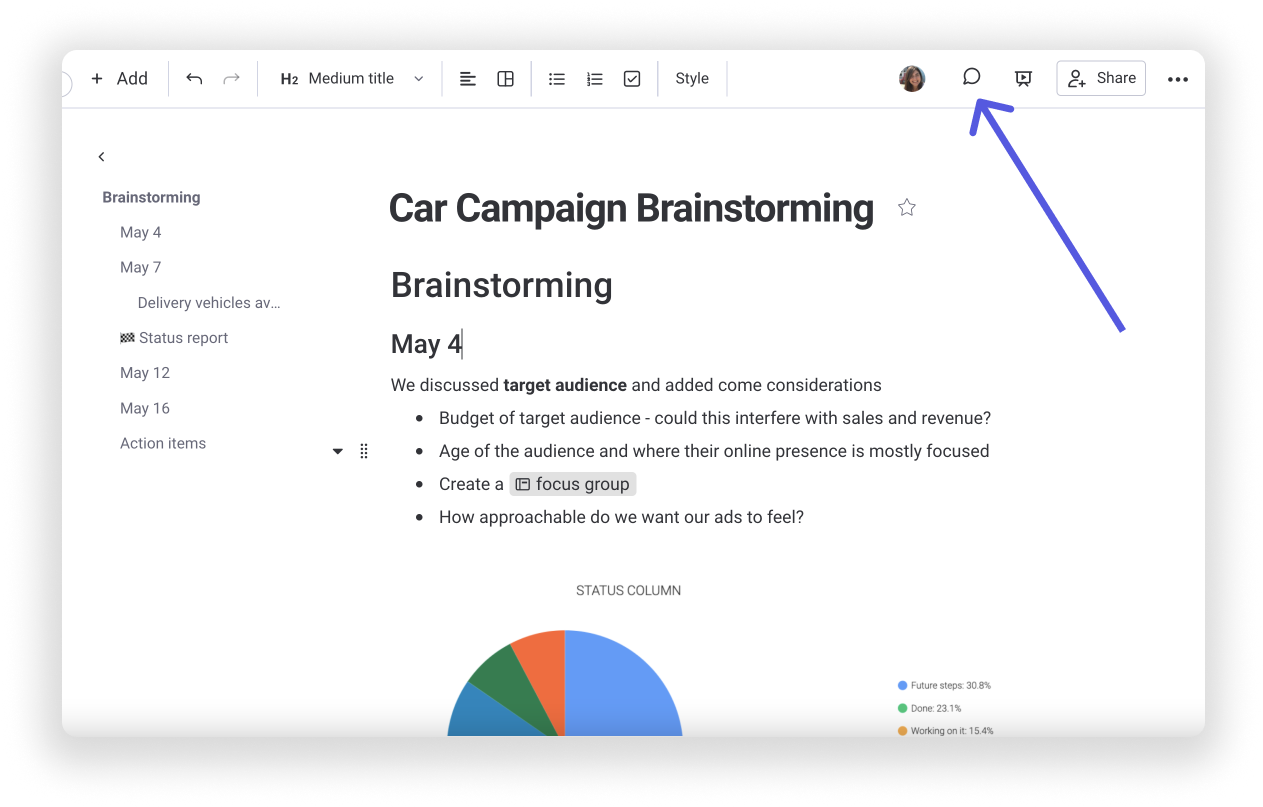Click the 'Working on it: 15.4%' legend entry
Viewport: 1263px width, 807px height.
(x=945, y=731)
